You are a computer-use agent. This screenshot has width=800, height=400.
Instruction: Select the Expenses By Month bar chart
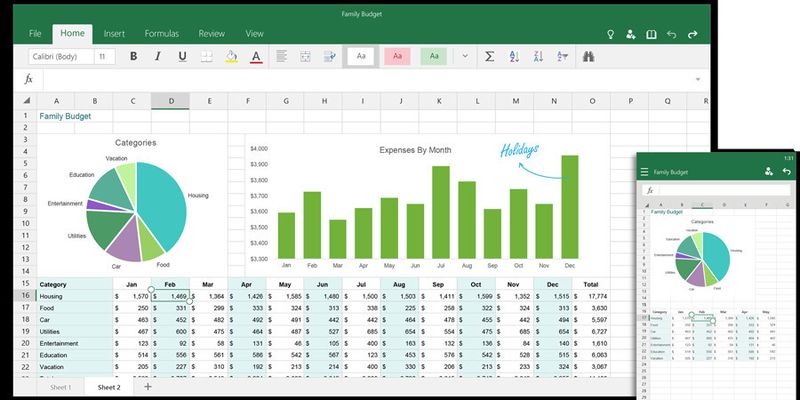[x=427, y=205]
